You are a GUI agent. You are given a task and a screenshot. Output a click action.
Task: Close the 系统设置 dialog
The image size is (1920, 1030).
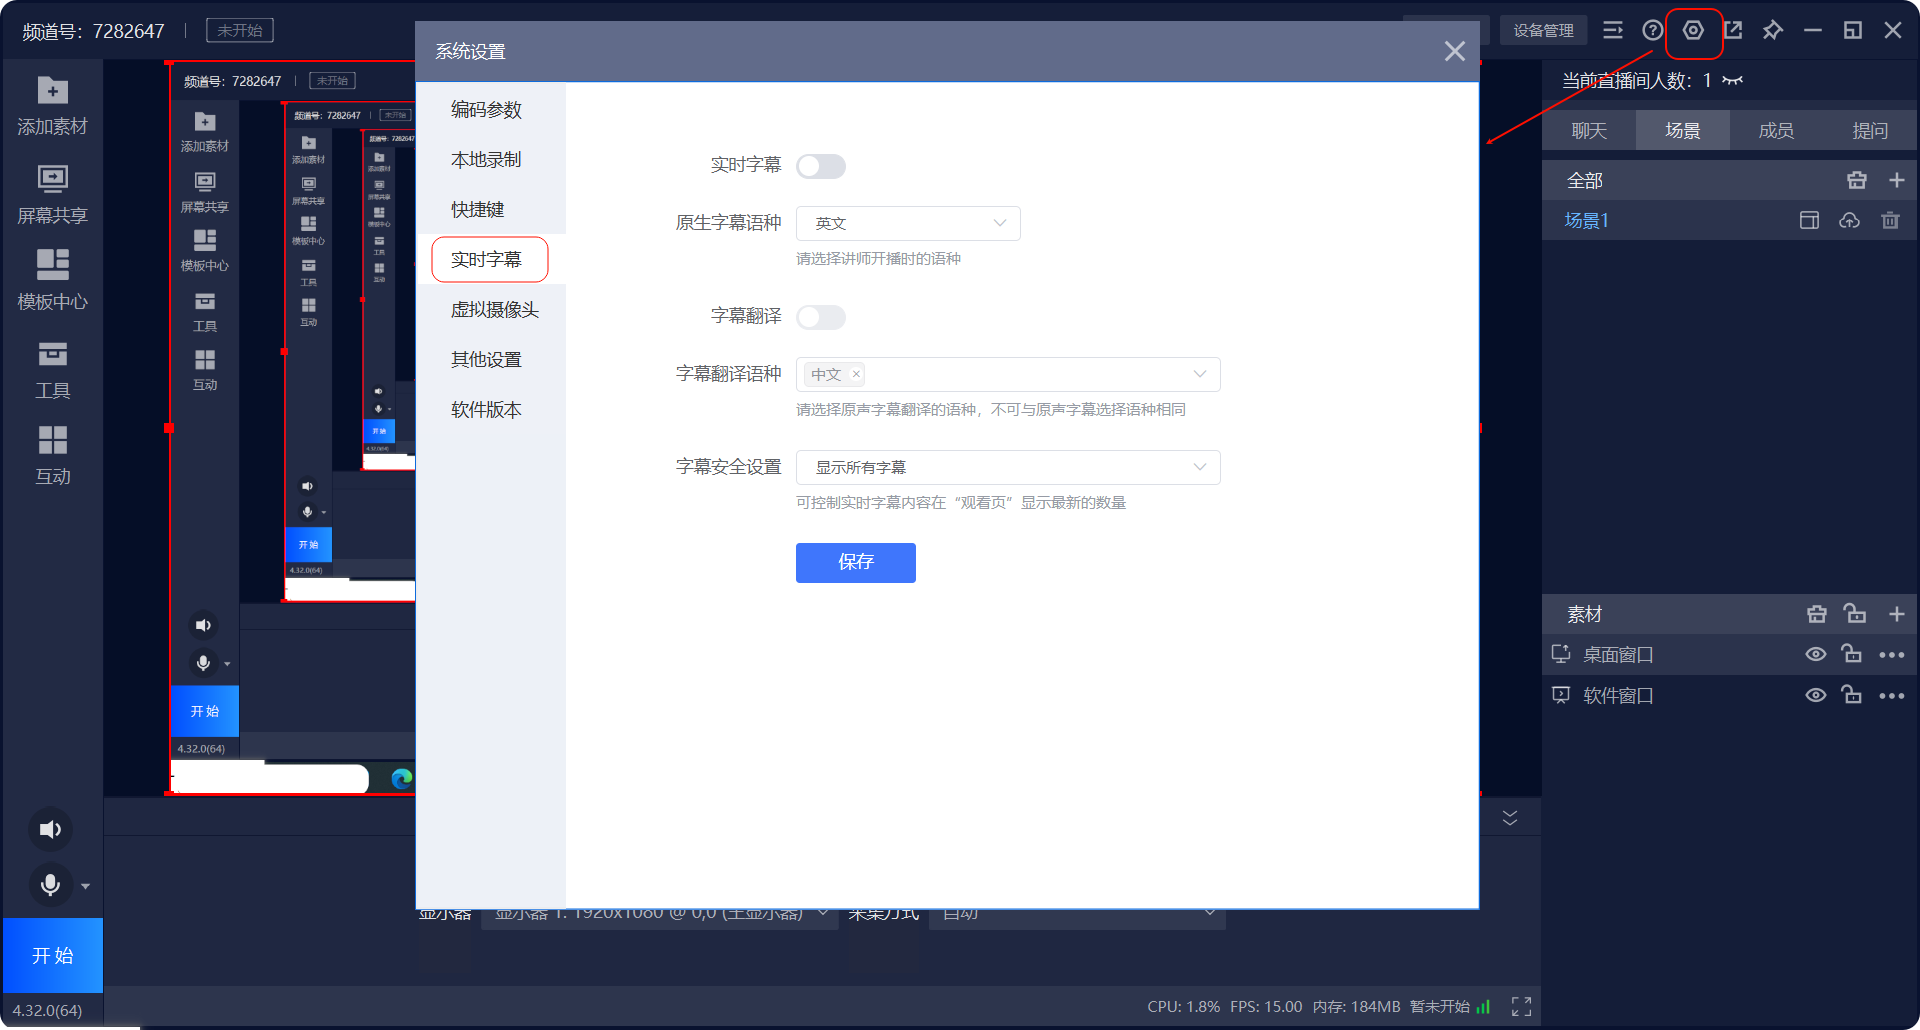coord(1455,51)
